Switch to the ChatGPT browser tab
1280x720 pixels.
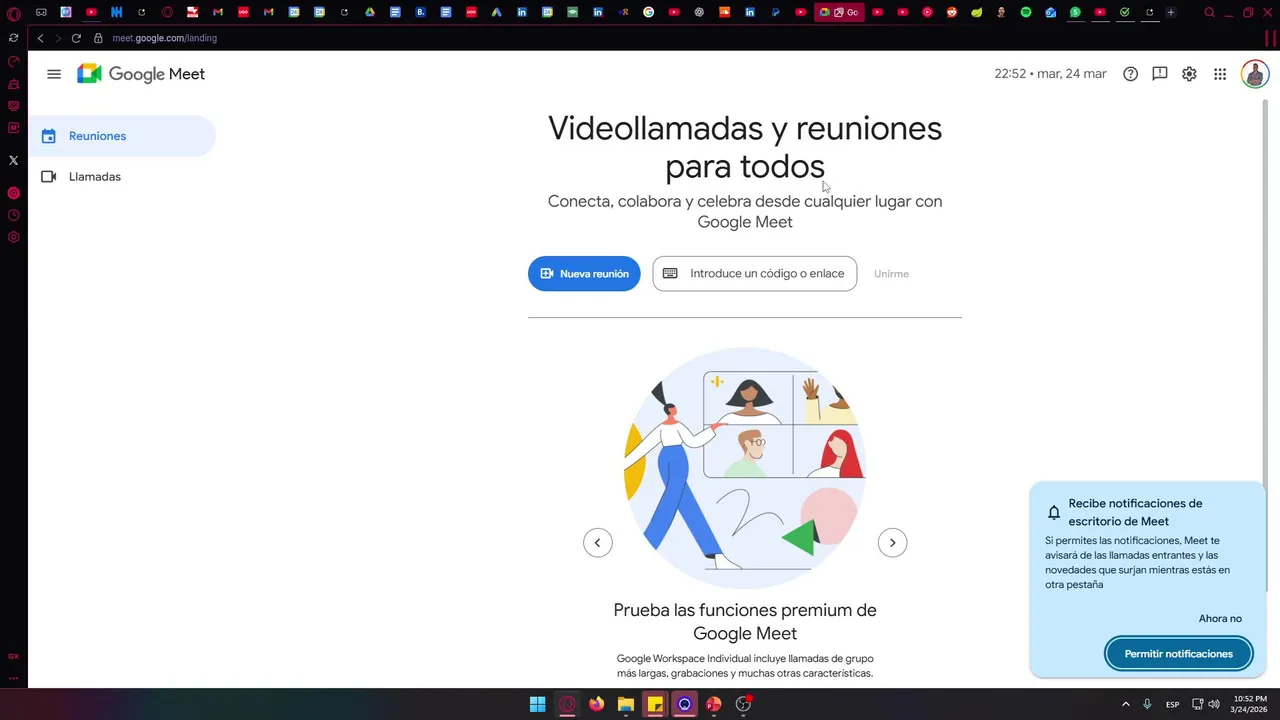699,12
